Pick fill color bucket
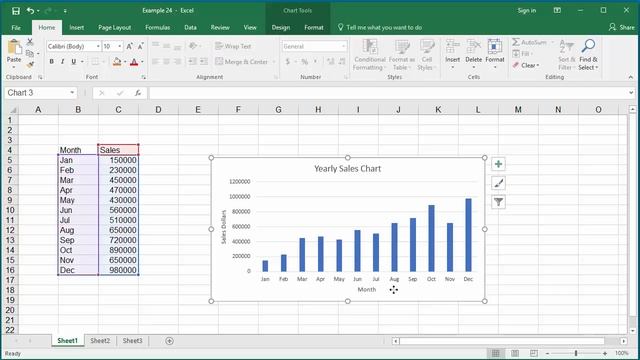 pos(117,62)
